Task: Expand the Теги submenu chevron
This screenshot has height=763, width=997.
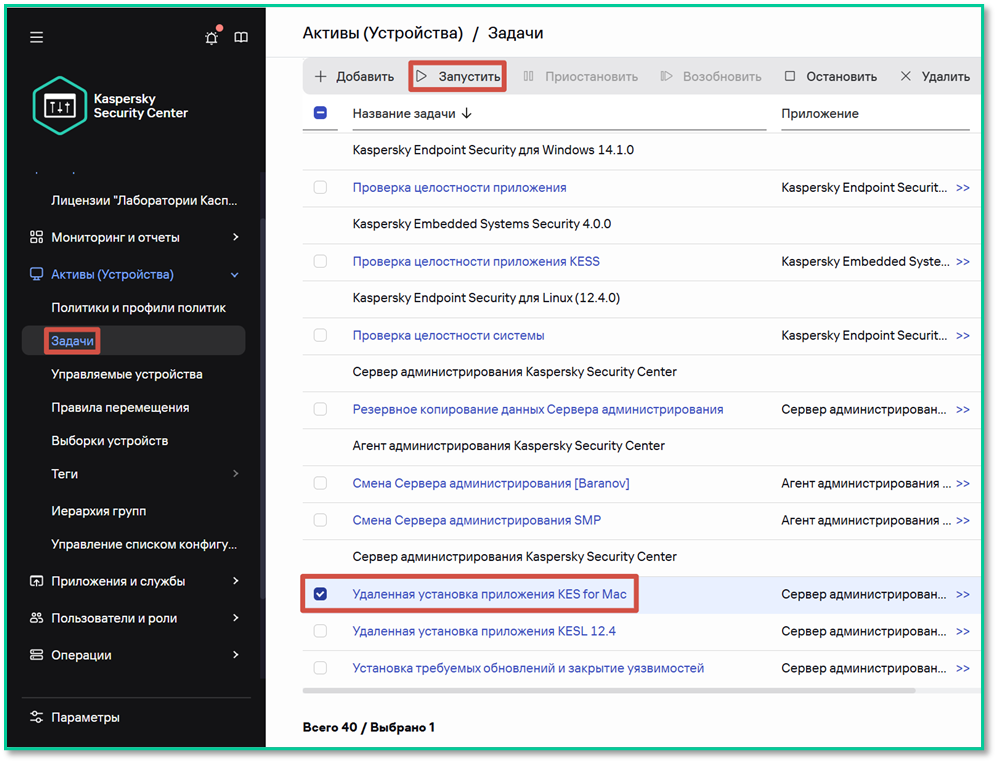Action: 235,474
